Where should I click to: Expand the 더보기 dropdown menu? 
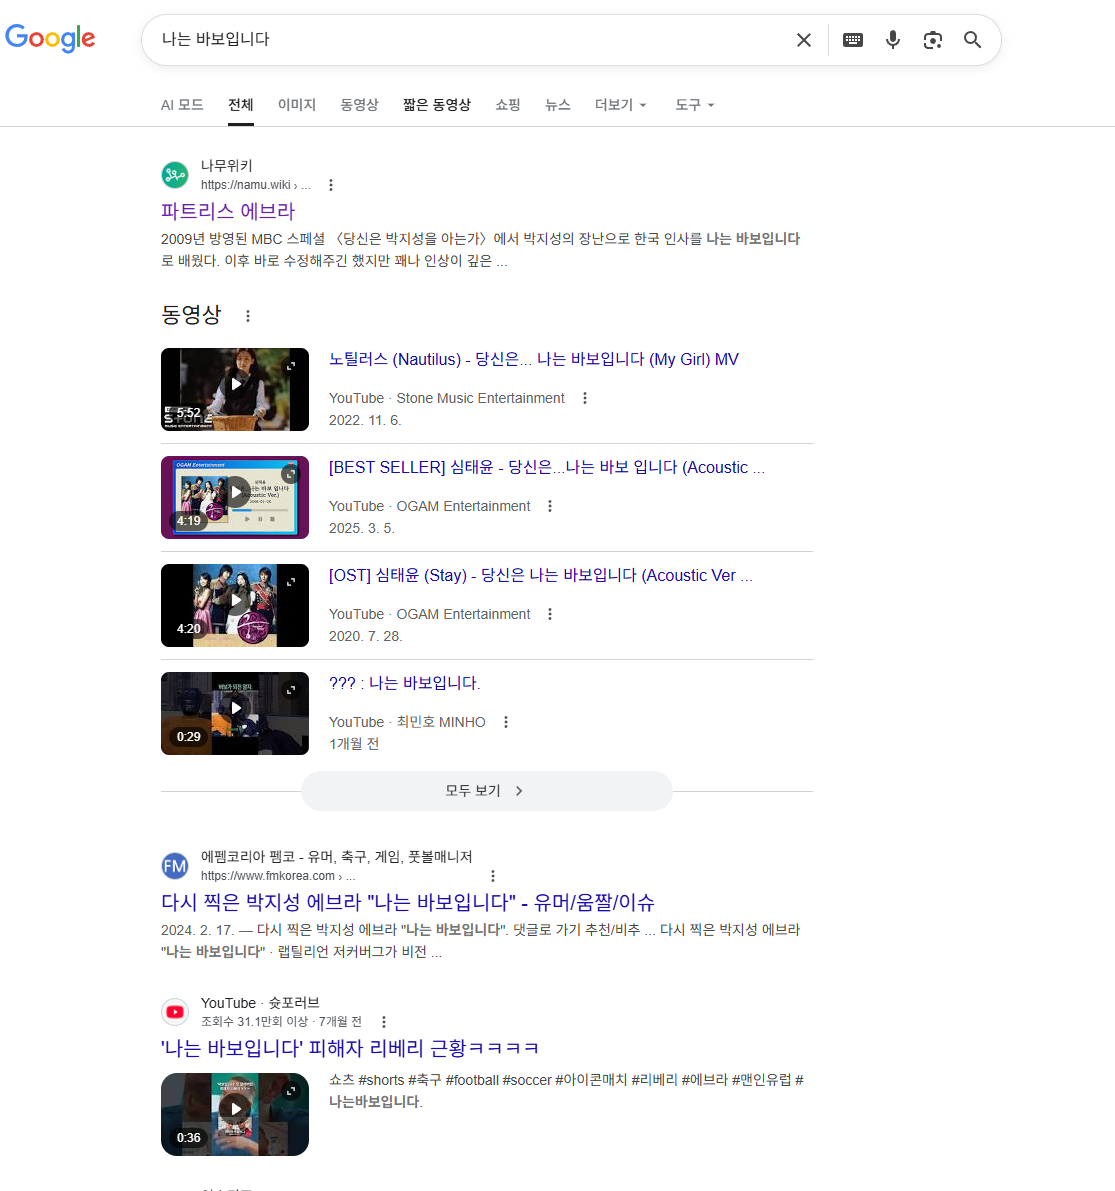point(620,105)
